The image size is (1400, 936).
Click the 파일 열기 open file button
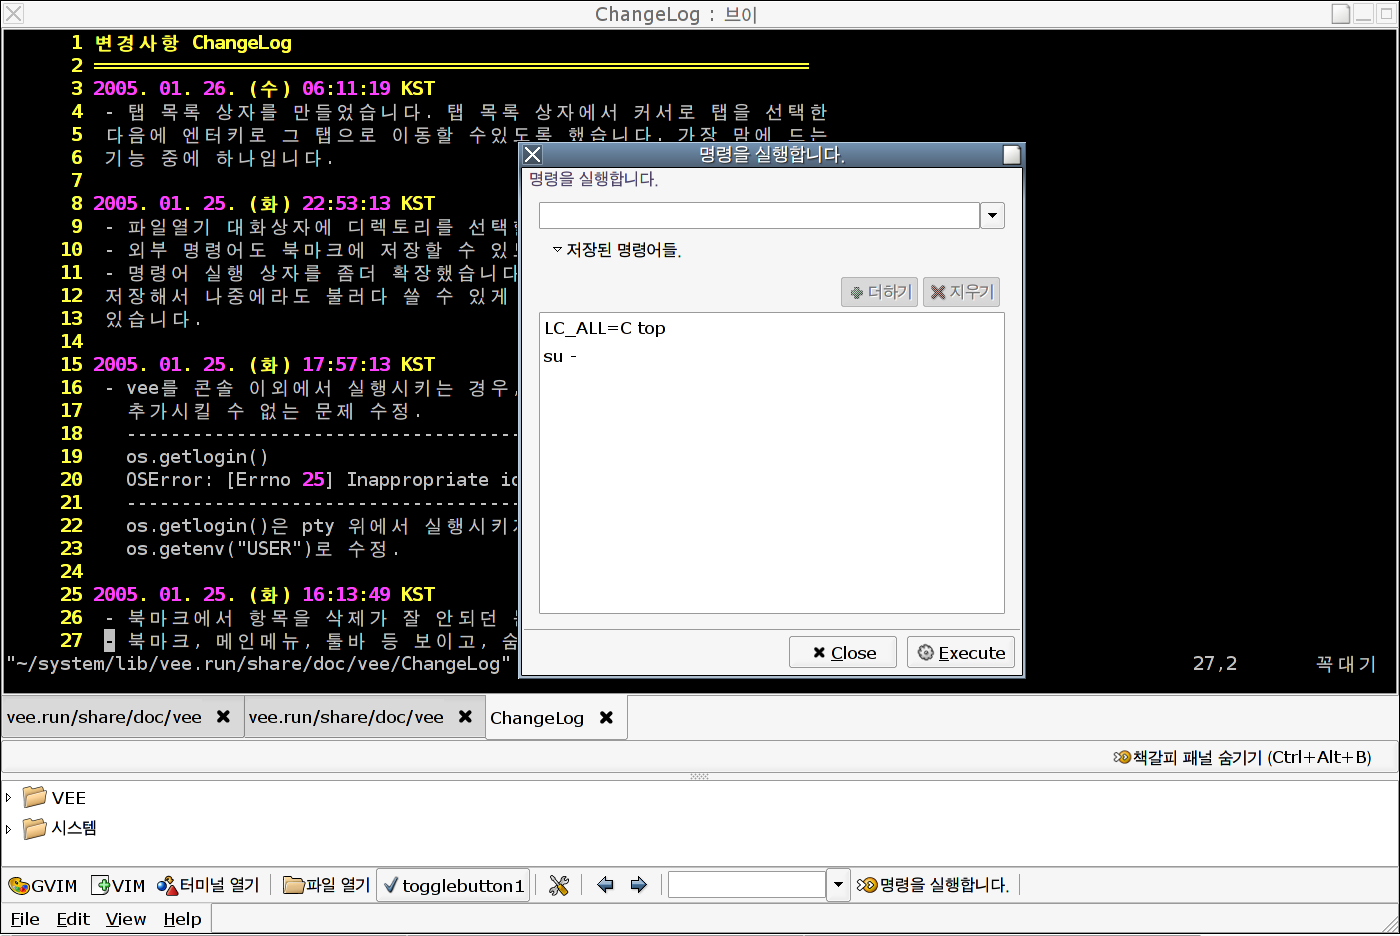[327, 885]
